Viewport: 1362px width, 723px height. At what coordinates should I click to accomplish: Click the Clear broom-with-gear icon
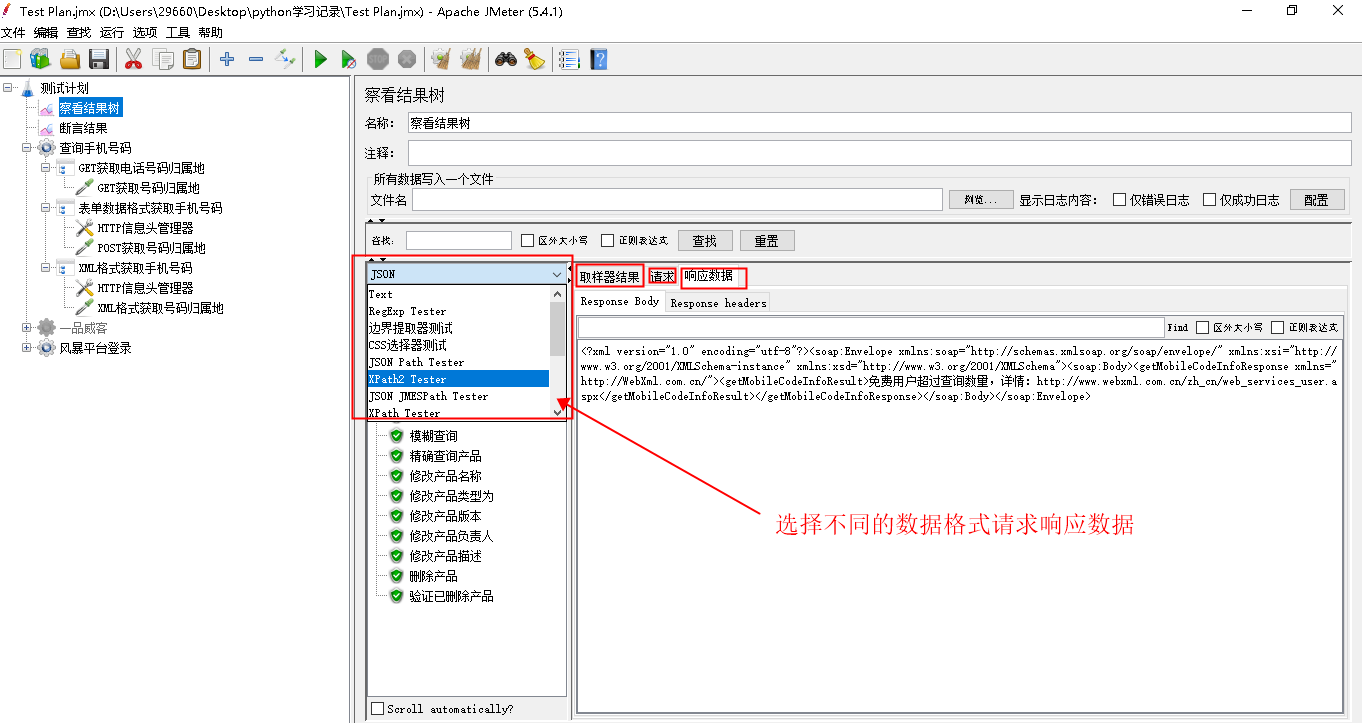tap(441, 60)
